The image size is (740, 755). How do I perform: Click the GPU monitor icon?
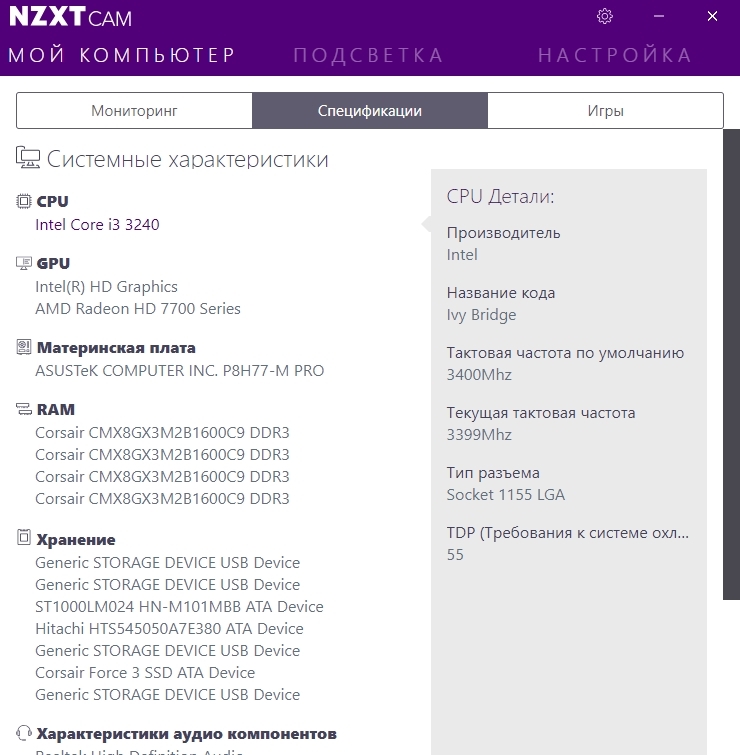click(x=24, y=264)
